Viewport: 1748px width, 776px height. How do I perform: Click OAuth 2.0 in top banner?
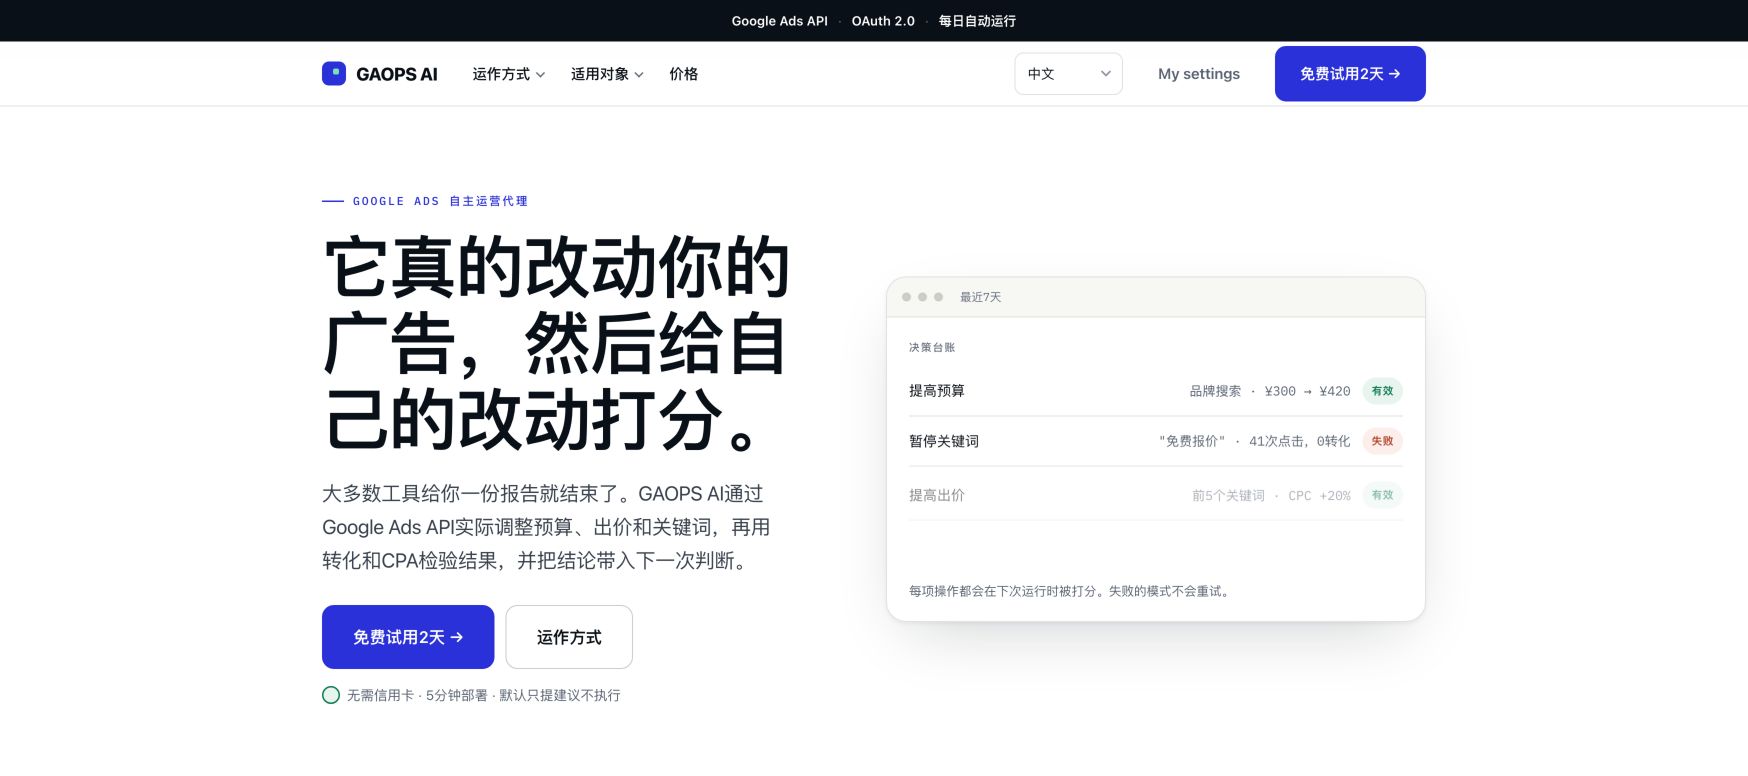[x=883, y=21]
